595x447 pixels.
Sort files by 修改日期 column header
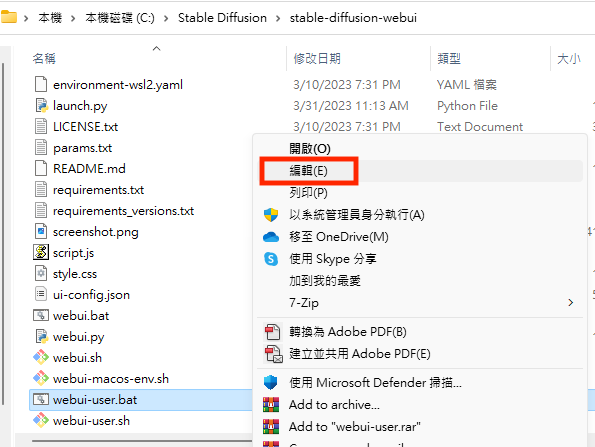317,58
